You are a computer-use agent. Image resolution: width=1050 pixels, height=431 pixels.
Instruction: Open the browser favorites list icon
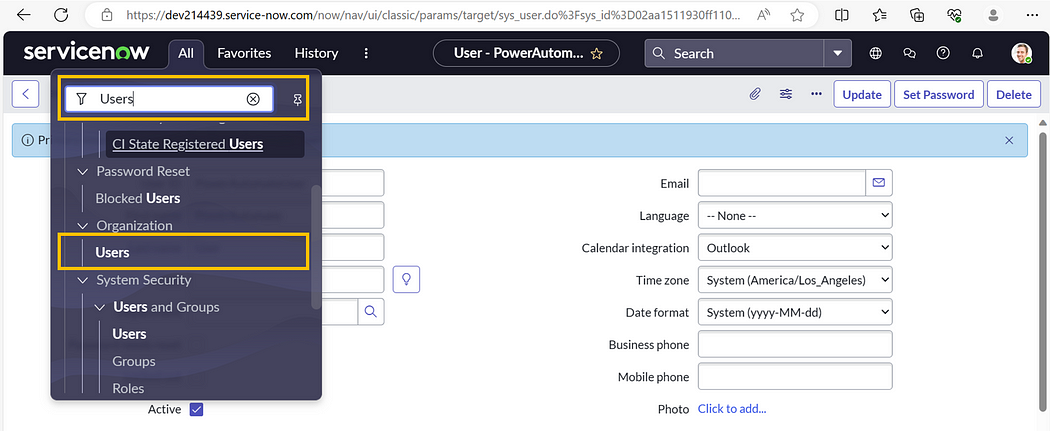point(880,15)
